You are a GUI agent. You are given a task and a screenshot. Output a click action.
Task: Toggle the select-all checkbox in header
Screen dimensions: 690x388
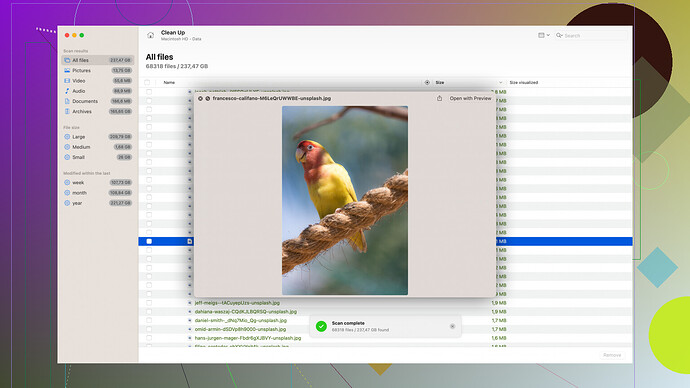147,82
